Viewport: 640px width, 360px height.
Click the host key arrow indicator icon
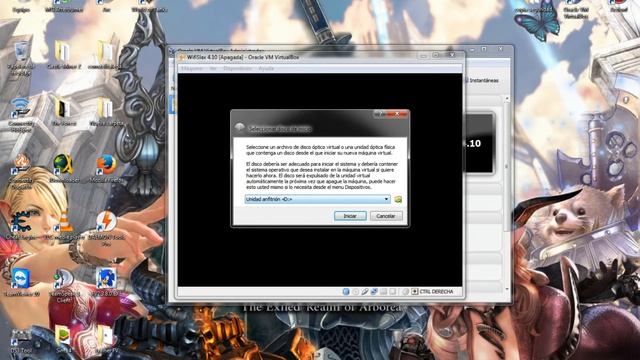click(415, 291)
